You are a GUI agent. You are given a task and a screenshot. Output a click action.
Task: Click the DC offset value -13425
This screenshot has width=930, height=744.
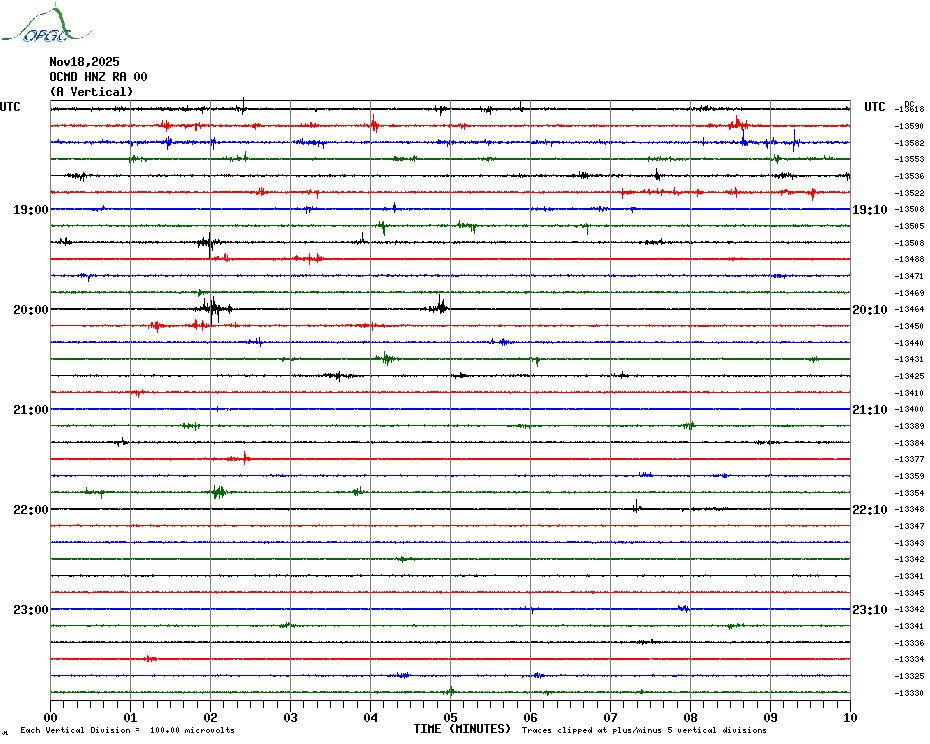pyautogui.click(x=909, y=376)
